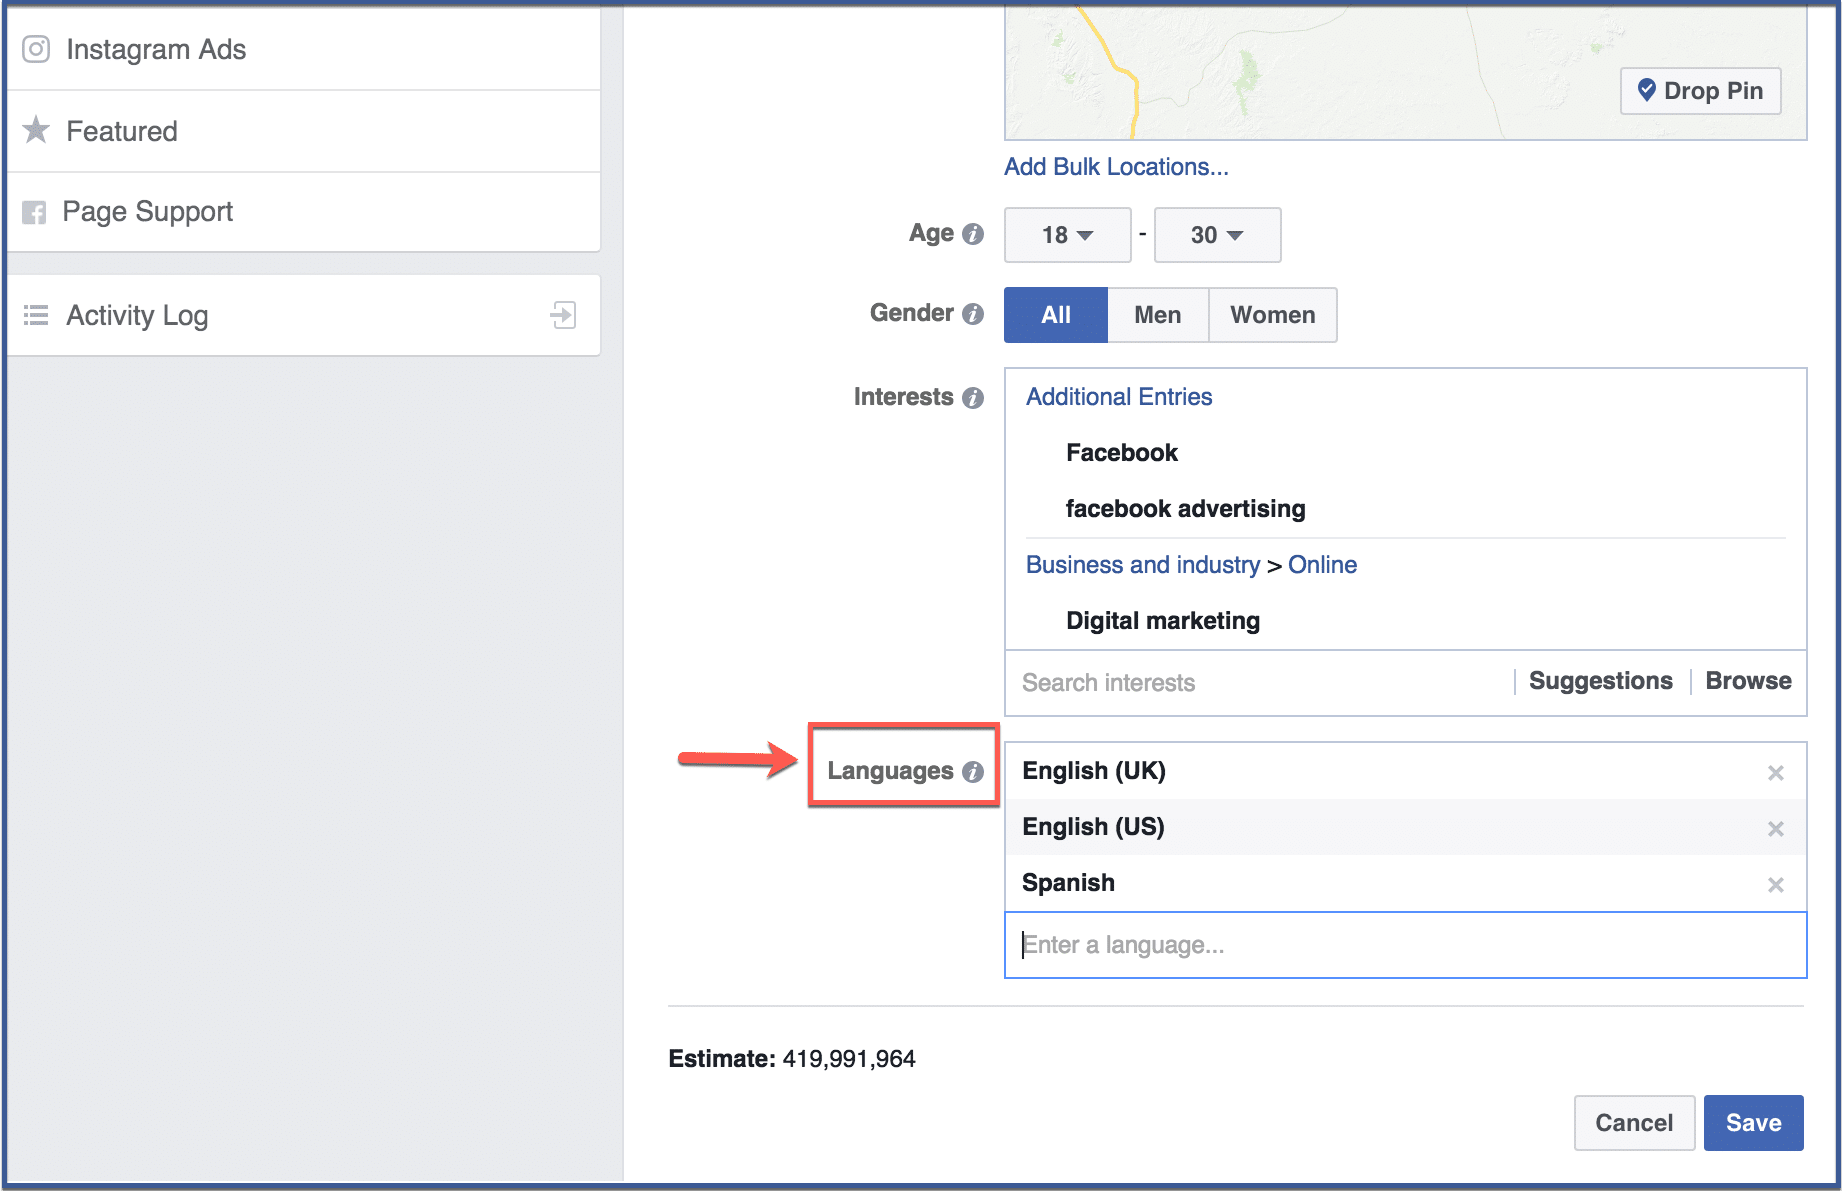Click the Drop Pin button on map
Screen dimensions: 1842x1191
click(x=1700, y=91)
